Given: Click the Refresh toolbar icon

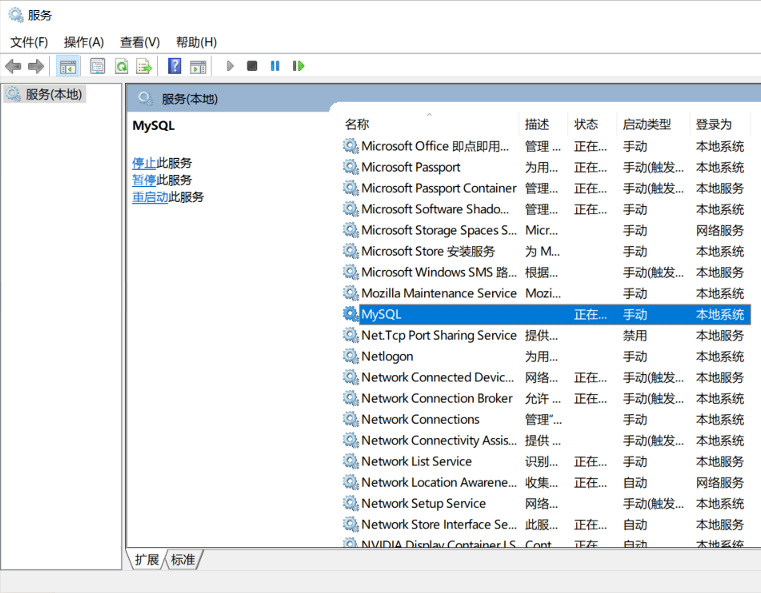Looking at the screenshot, I should tap(121, 66).
